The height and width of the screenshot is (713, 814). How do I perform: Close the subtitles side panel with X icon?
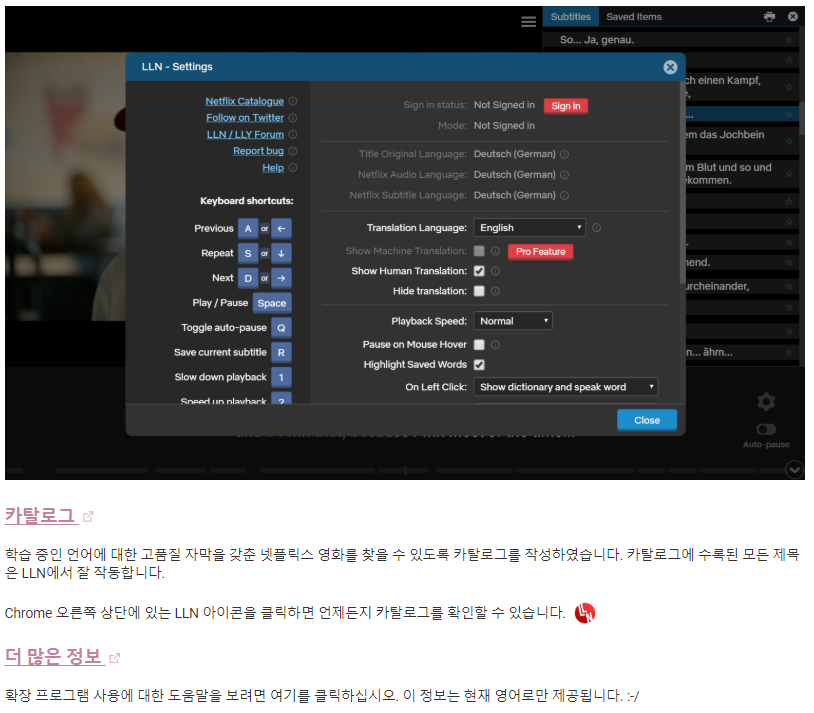pos(792,17)
